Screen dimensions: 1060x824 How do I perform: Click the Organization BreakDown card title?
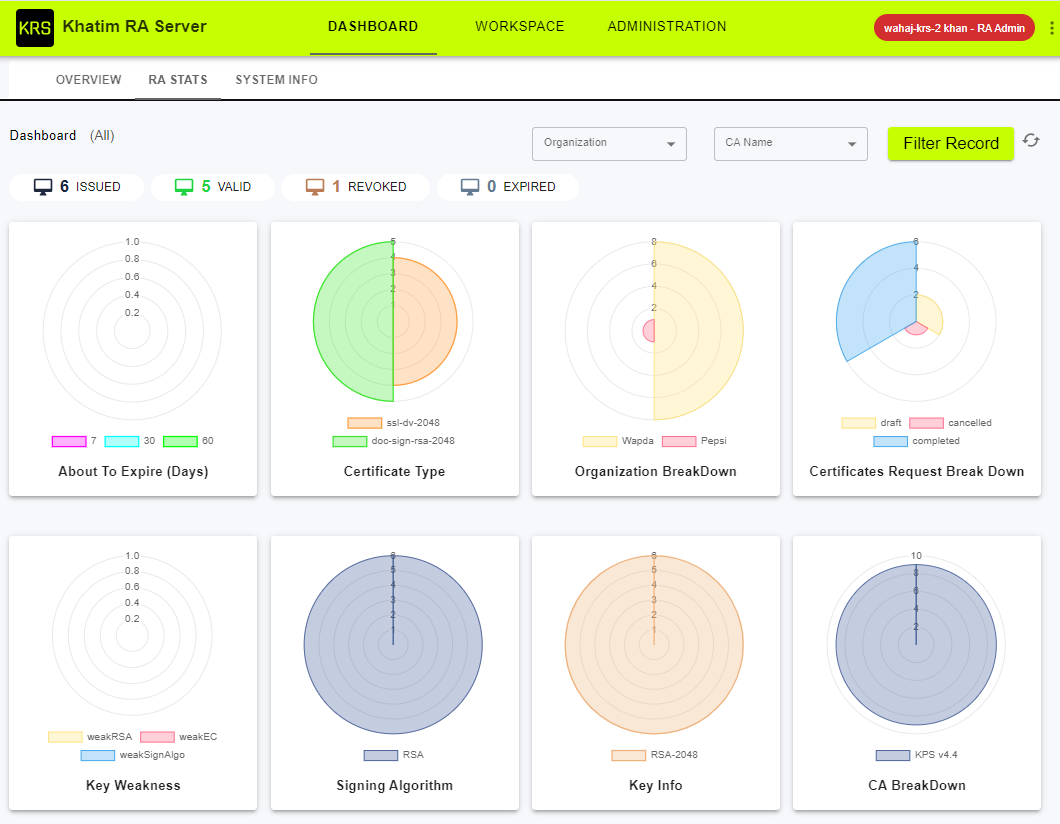(x=655, y=472)
